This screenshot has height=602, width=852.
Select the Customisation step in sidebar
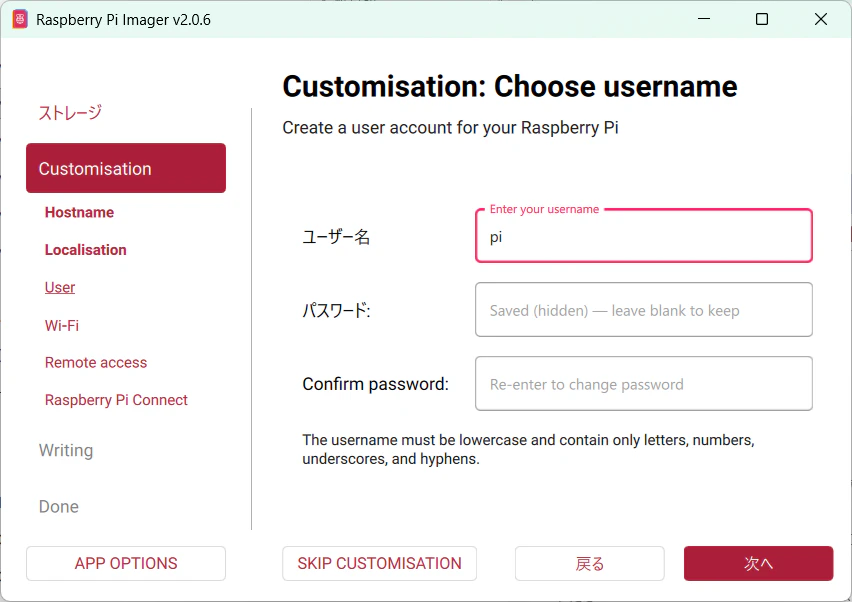pos(126,168)
